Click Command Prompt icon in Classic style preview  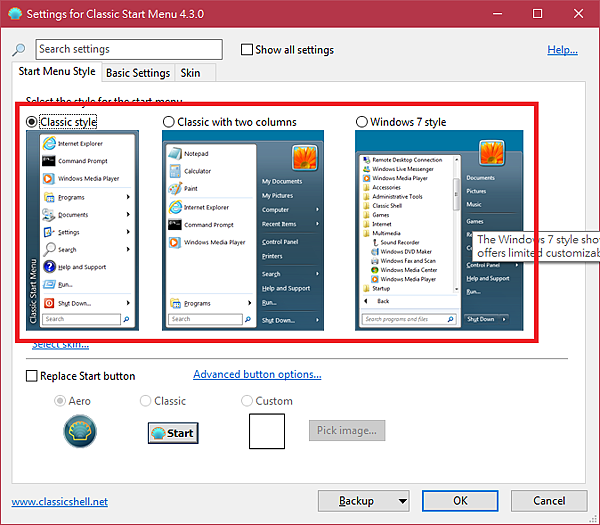(x=49, y=161)
